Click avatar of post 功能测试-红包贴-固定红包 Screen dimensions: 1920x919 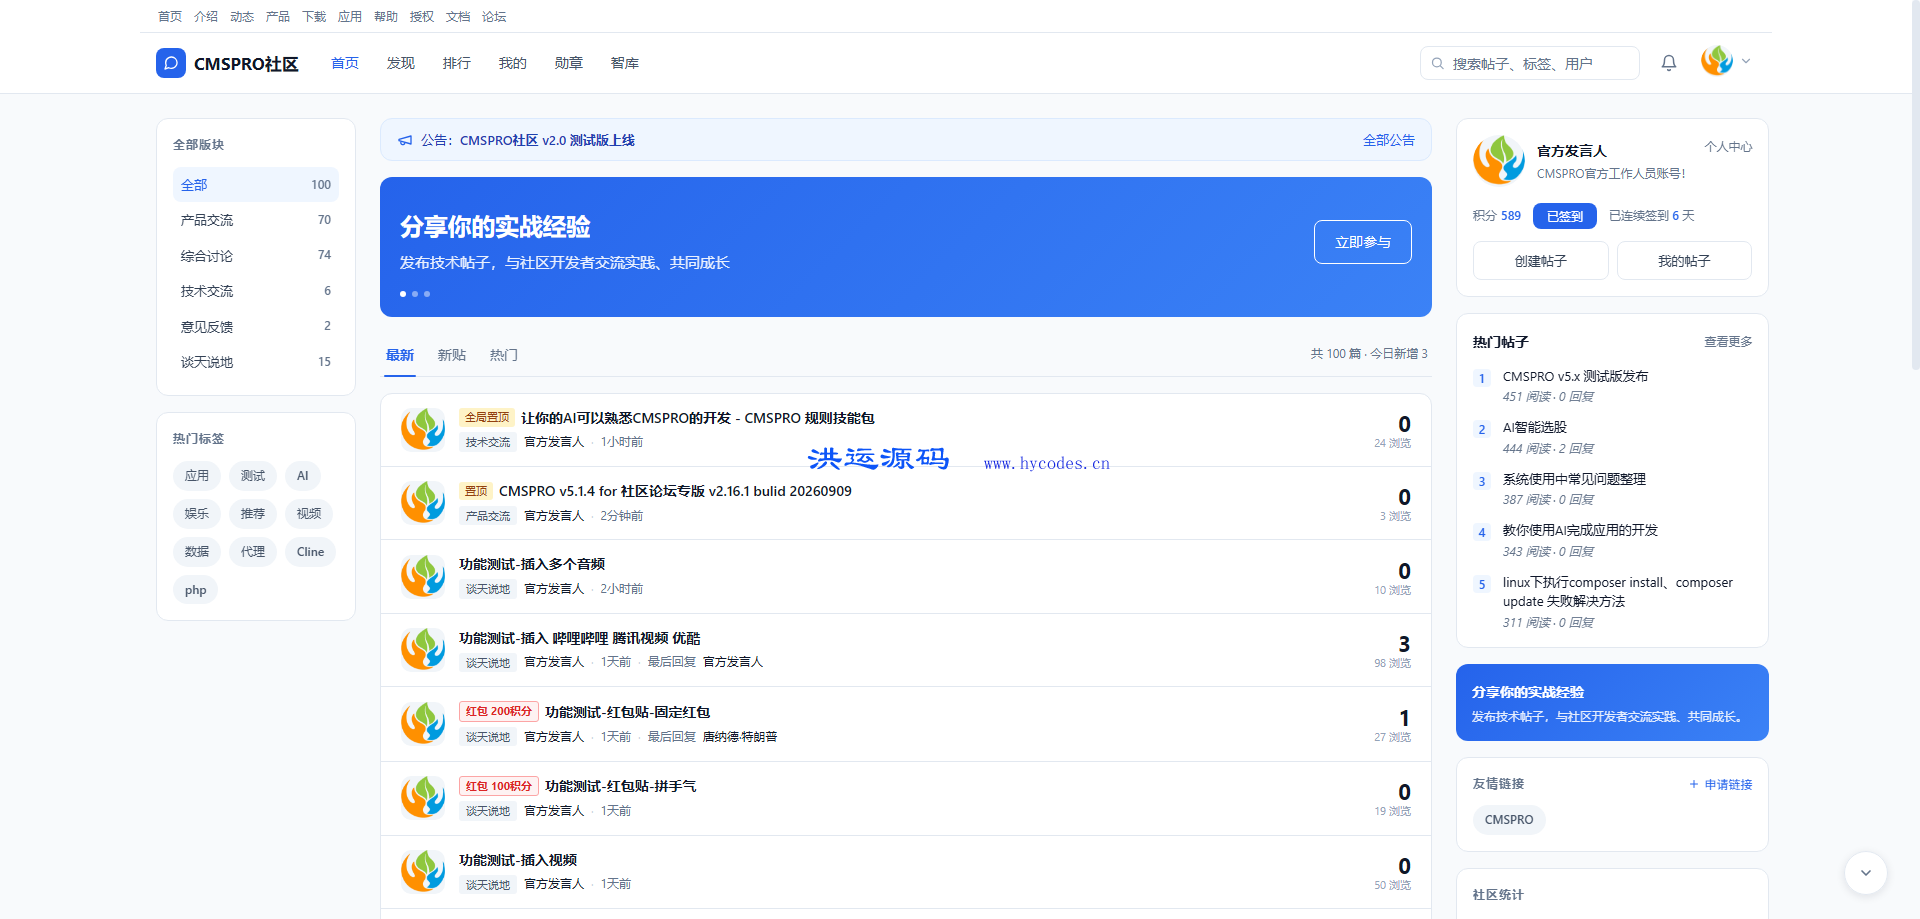click(423, 723)
